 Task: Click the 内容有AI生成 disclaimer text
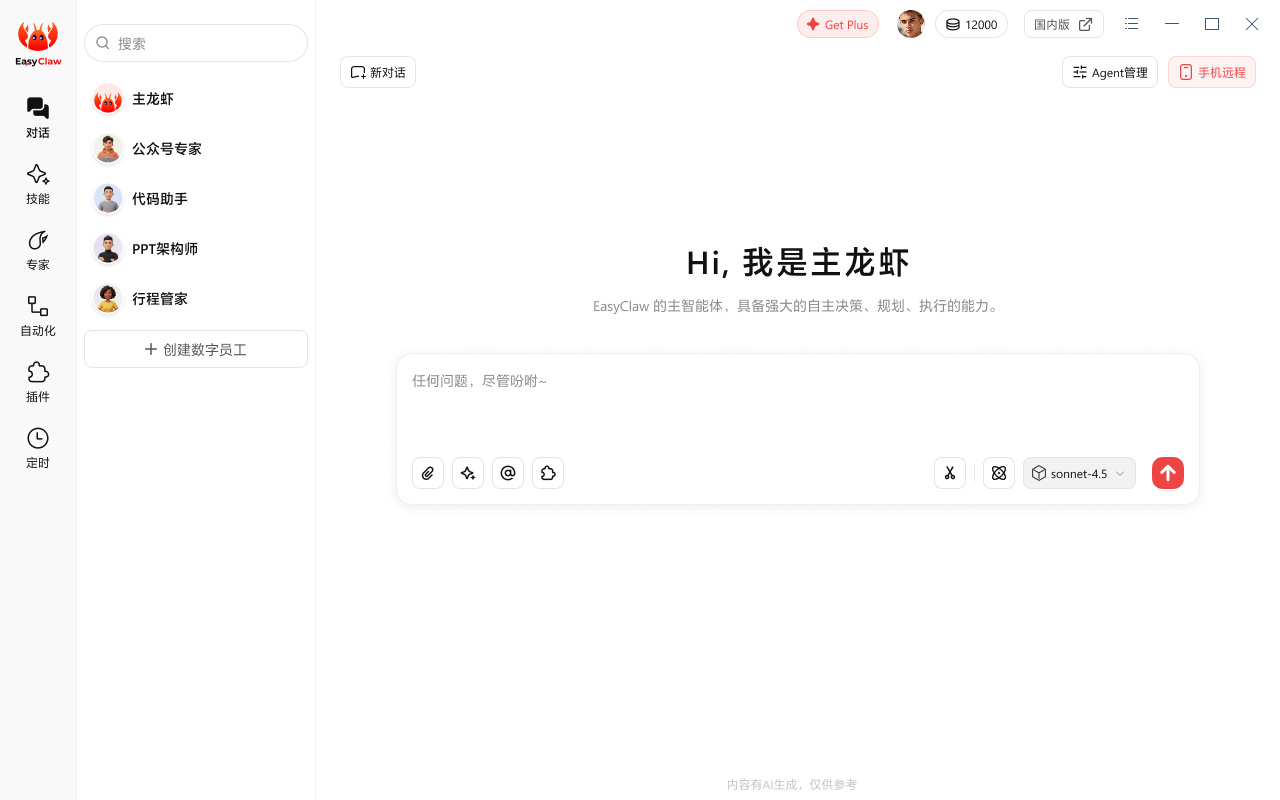click(792, 785)
